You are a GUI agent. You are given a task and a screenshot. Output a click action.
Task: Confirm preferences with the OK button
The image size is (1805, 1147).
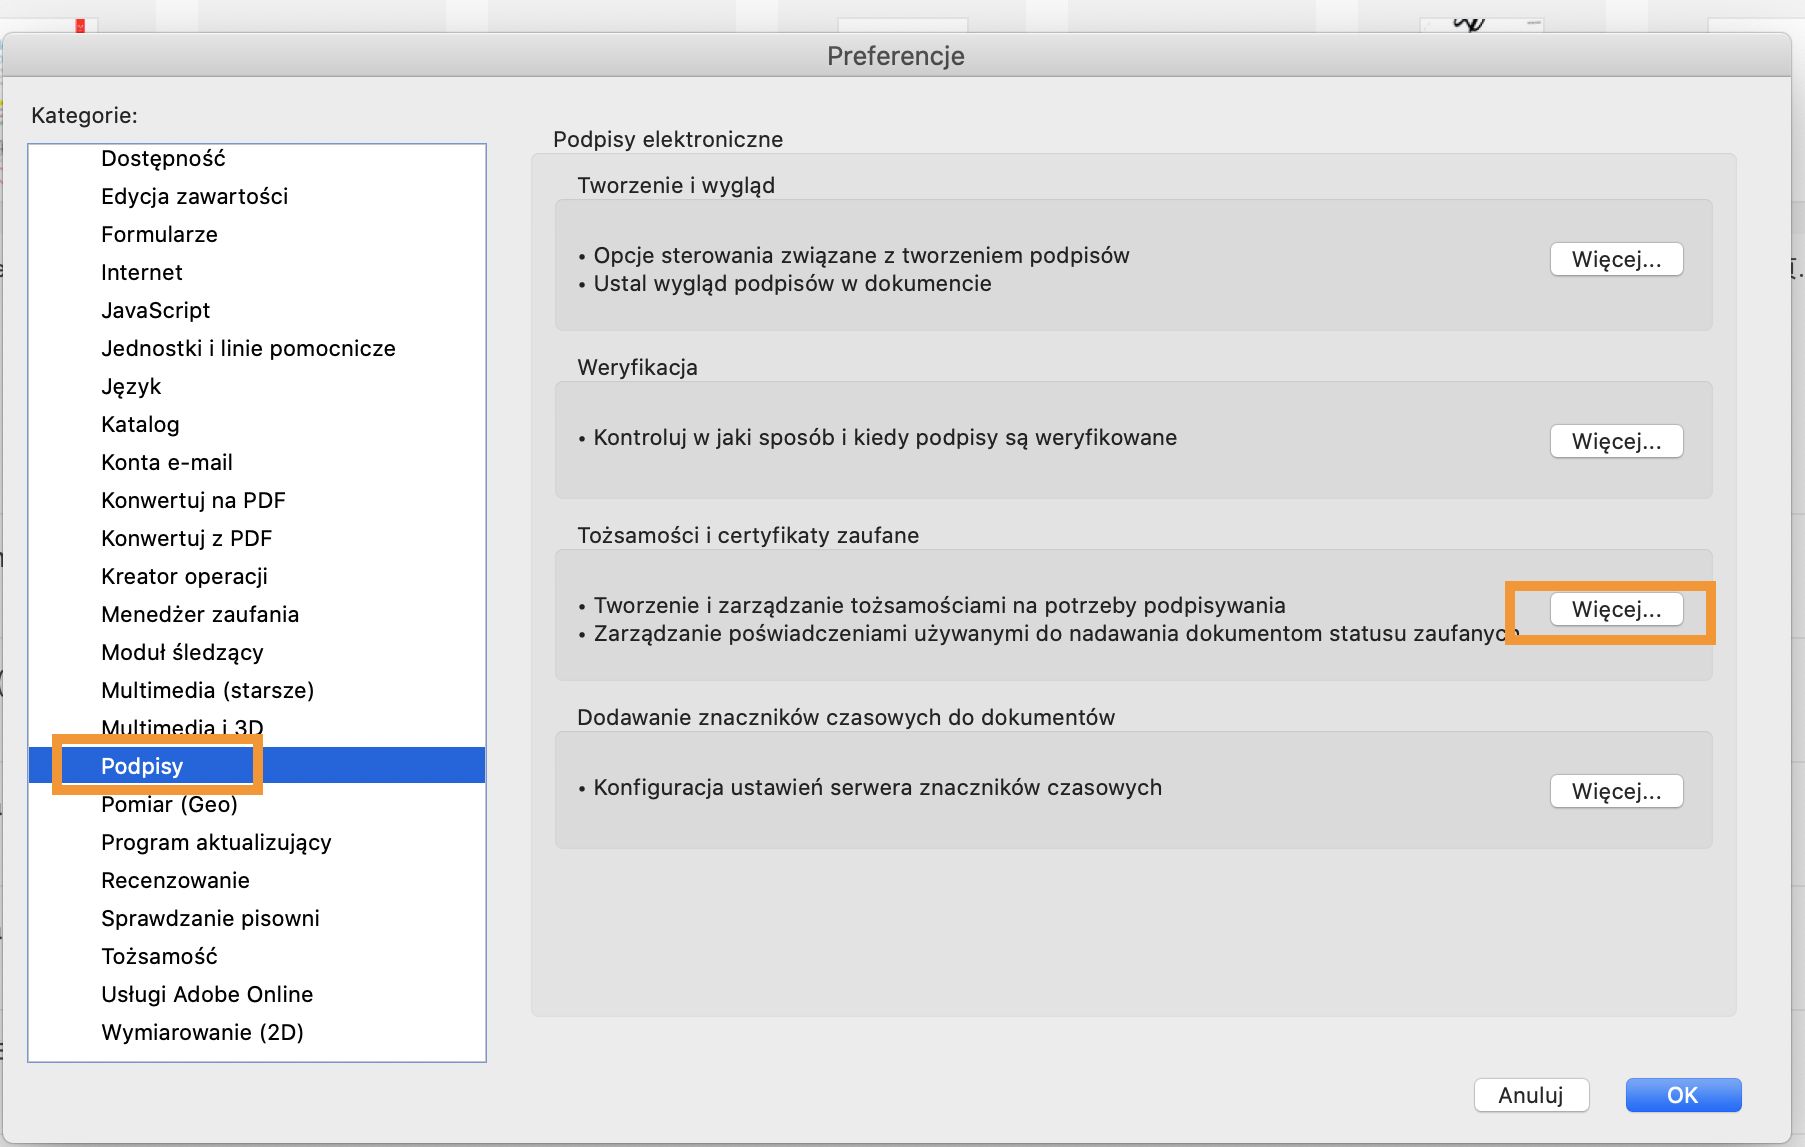point(1683,1095)
